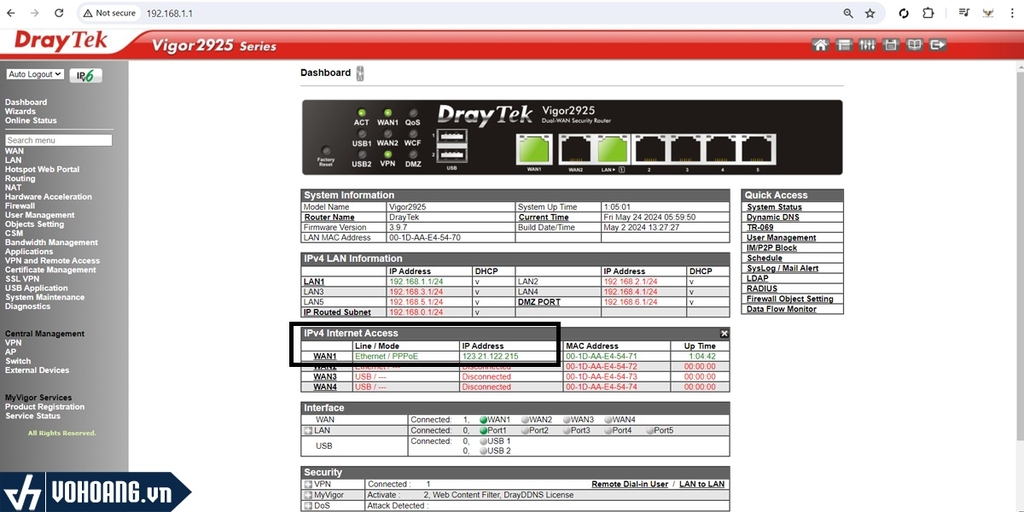Viewport: 1024px width, 512px height.
Task: Click the green LAN port 1 on router image
Action: click(x=613, y=150)
